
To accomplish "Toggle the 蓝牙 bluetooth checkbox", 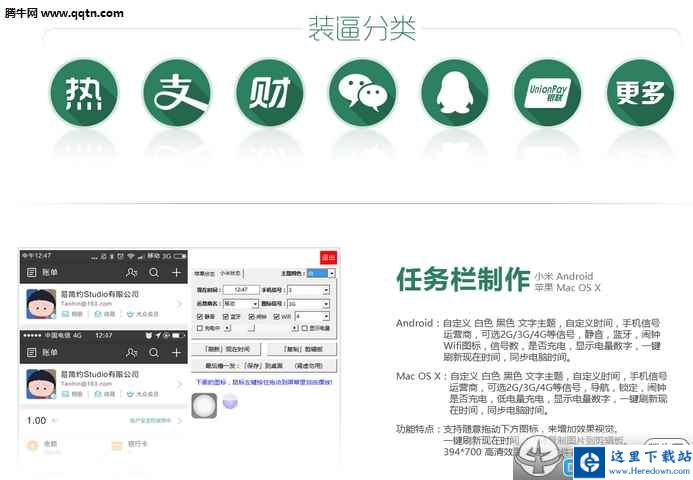I will (226, 316).
